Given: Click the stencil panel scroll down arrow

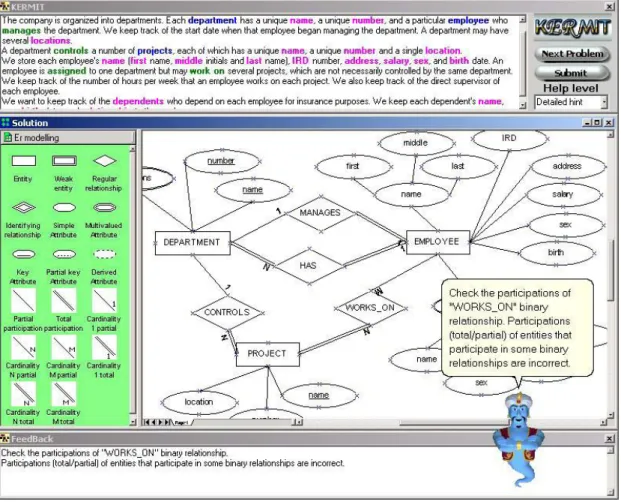Looking at the screenshot, I should [x=133, y=422].
